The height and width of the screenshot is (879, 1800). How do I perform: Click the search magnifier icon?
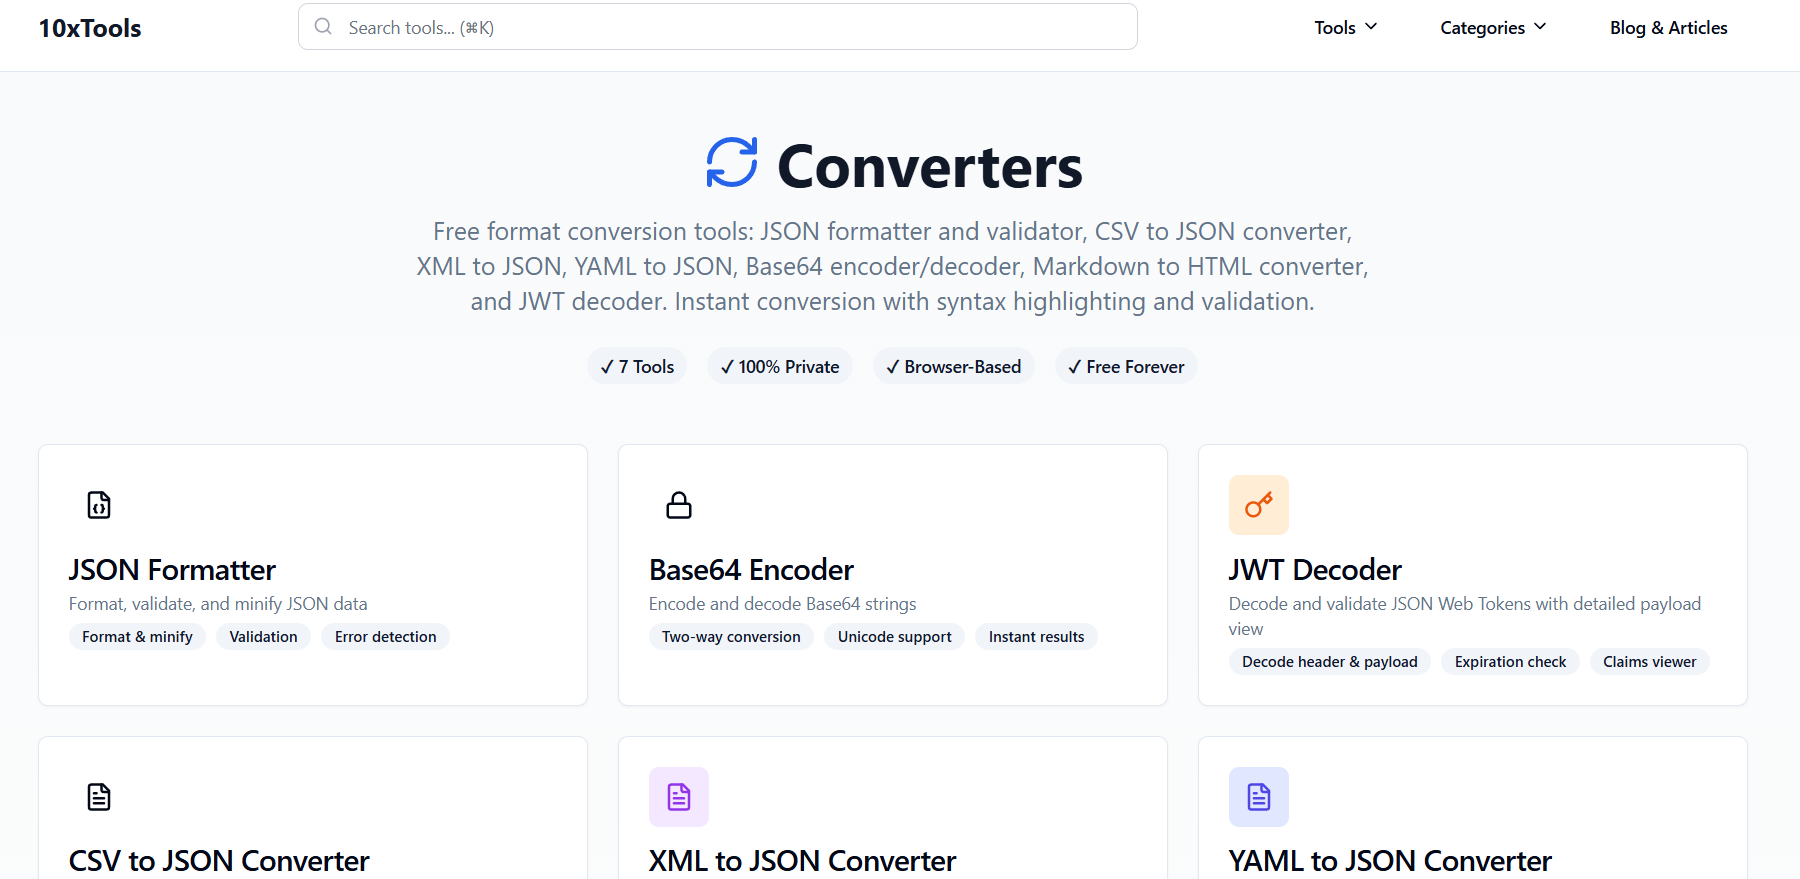tap(323, 27)
